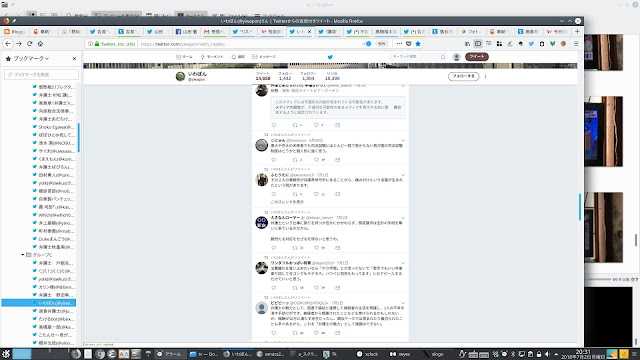Collapse the グループC bookmark folder
This screenshot has height=360, width=640.
23,255
